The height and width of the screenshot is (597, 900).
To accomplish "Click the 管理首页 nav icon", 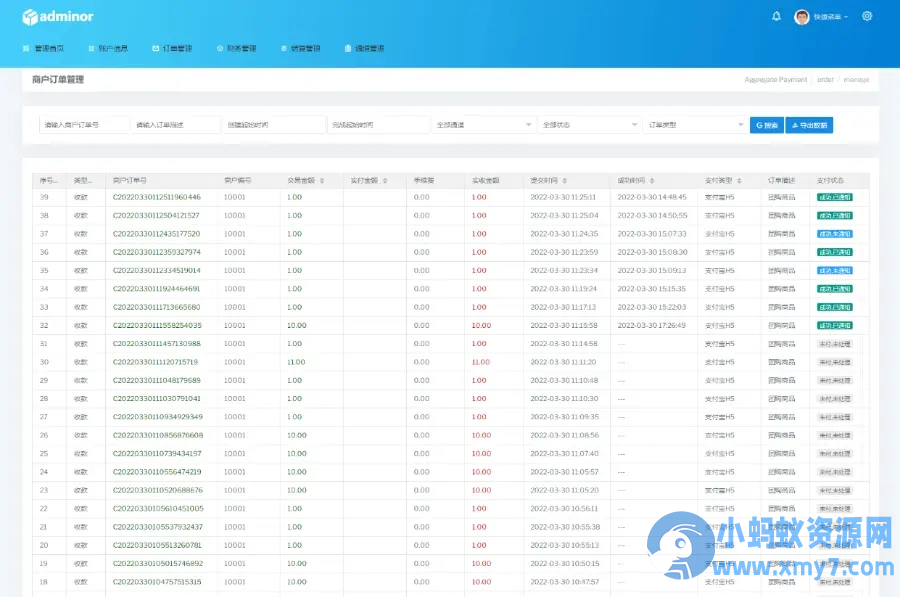I will (26, 48).
